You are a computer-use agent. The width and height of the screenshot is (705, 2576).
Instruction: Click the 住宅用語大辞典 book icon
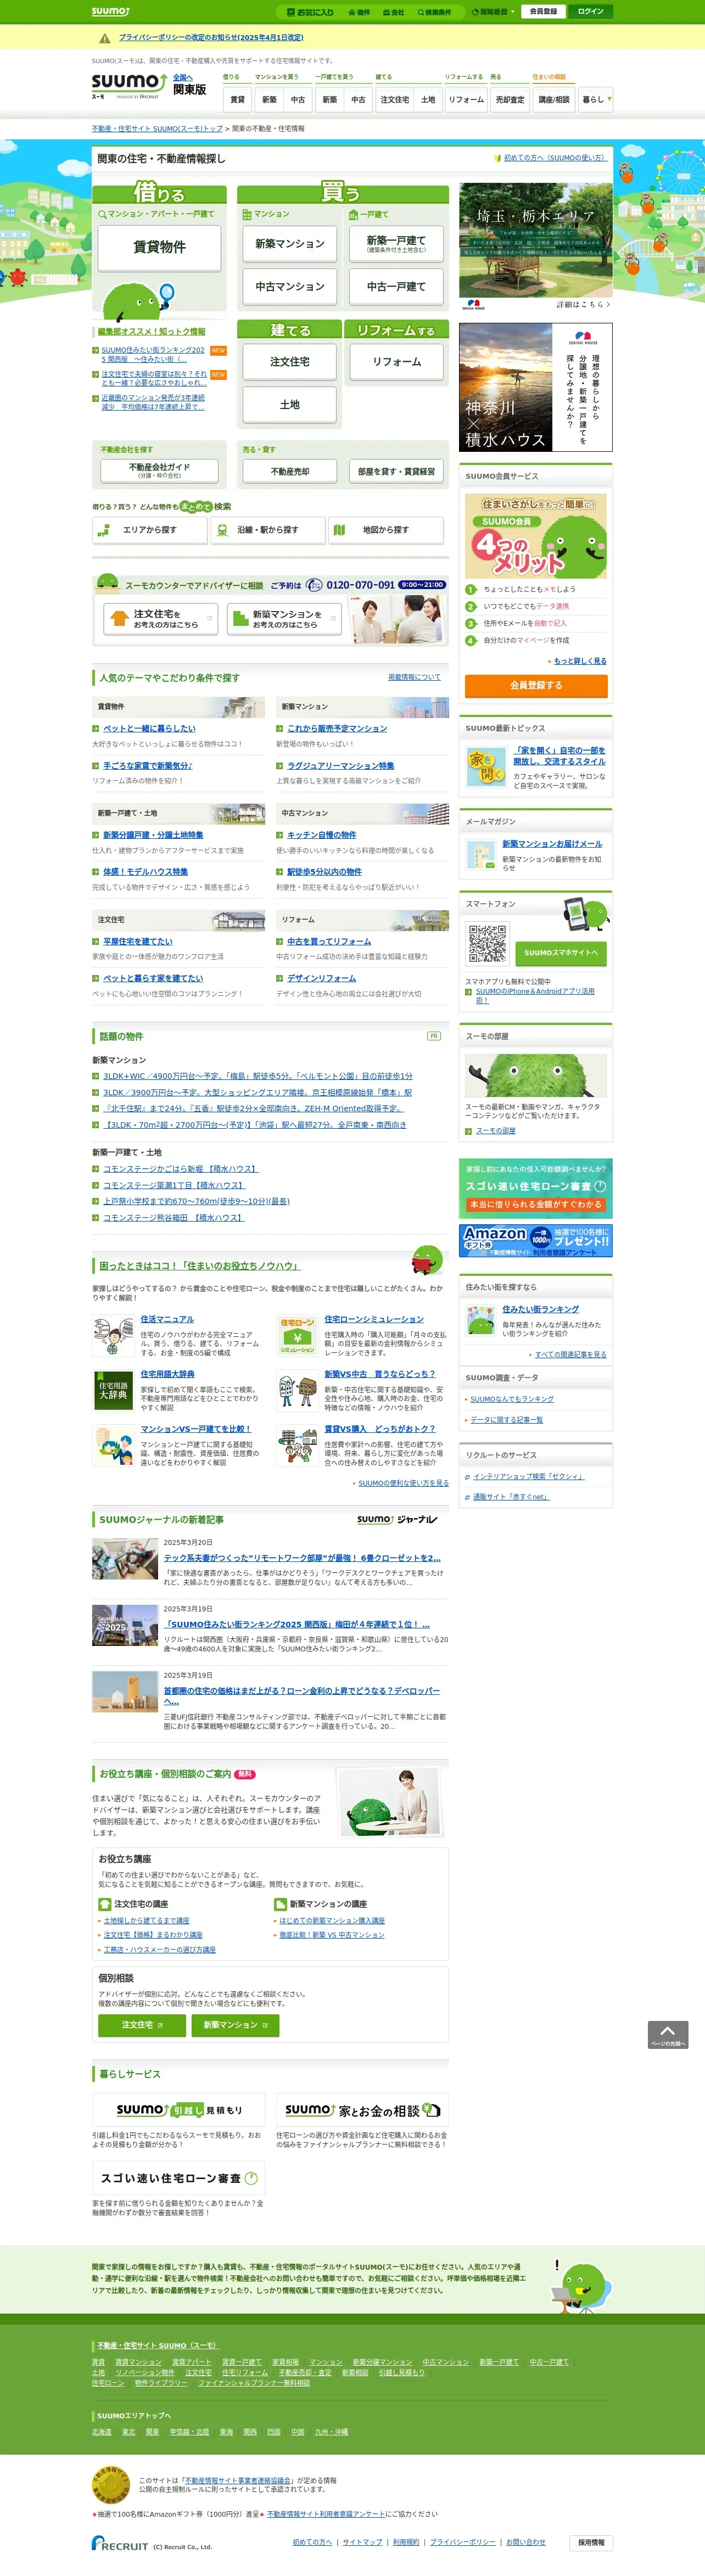(113, 1390)
